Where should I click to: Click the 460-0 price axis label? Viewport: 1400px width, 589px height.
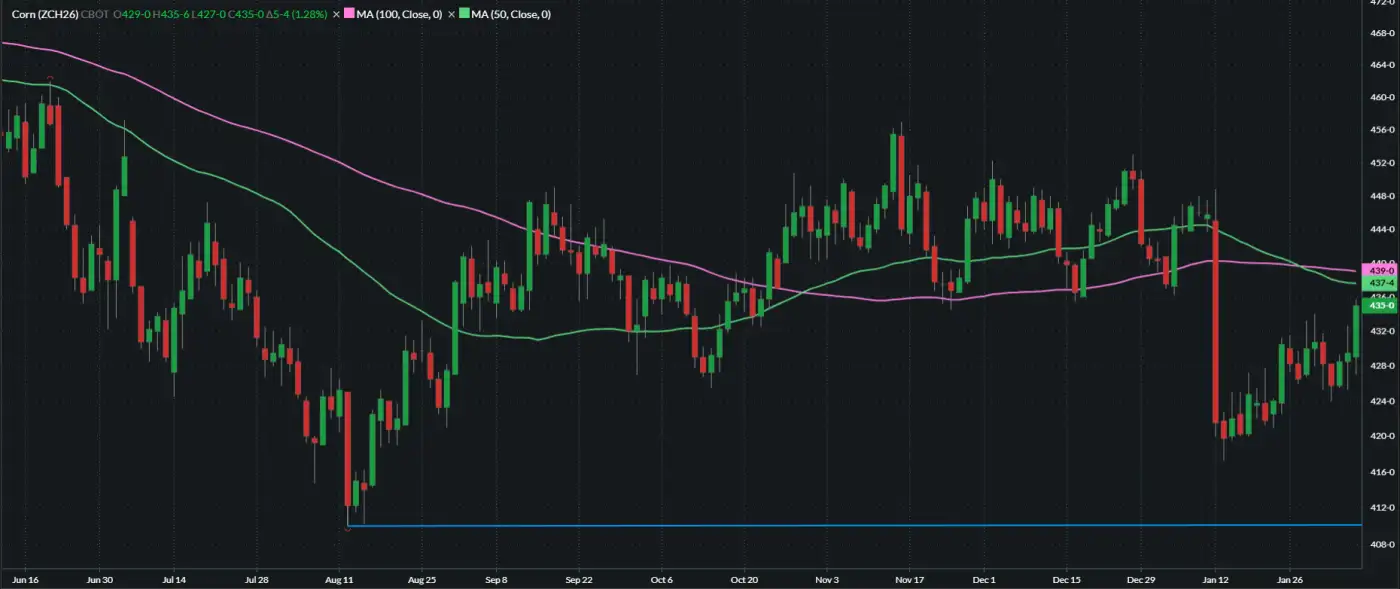pyautogui.click(x=1381, y=98)
